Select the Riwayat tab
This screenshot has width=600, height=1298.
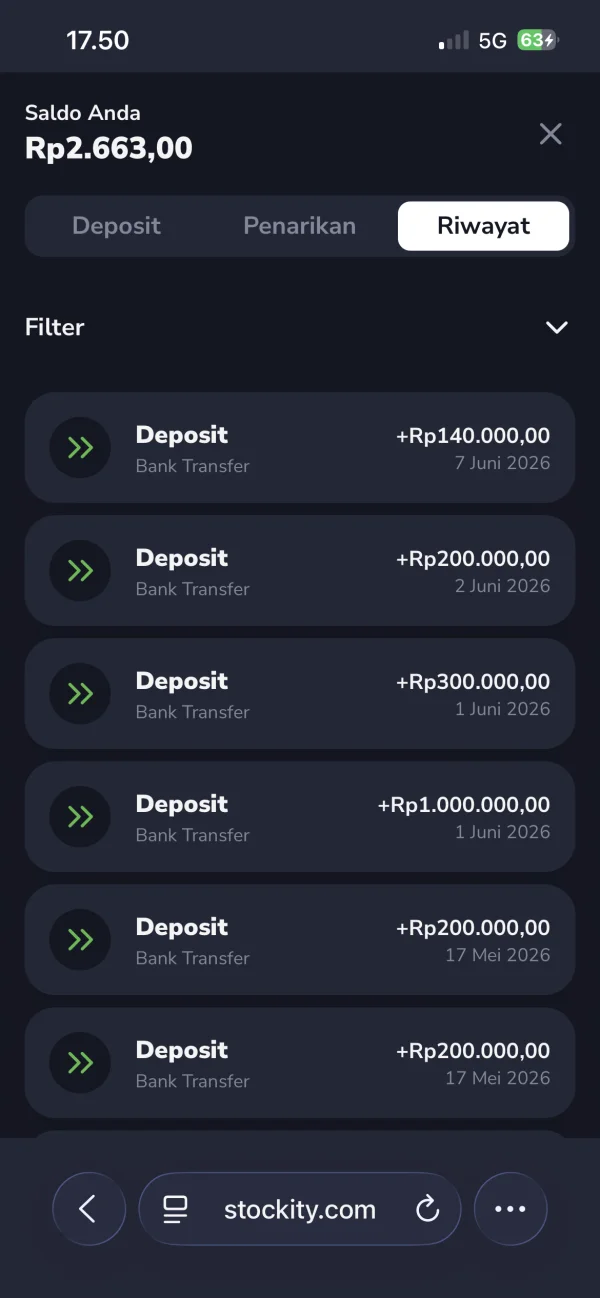(483, 226)
